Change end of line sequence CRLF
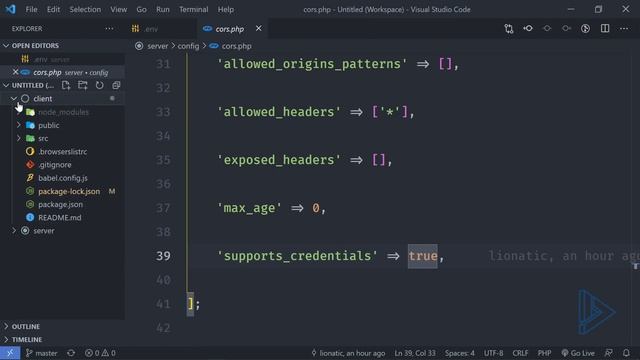 [x=520, y=353]
